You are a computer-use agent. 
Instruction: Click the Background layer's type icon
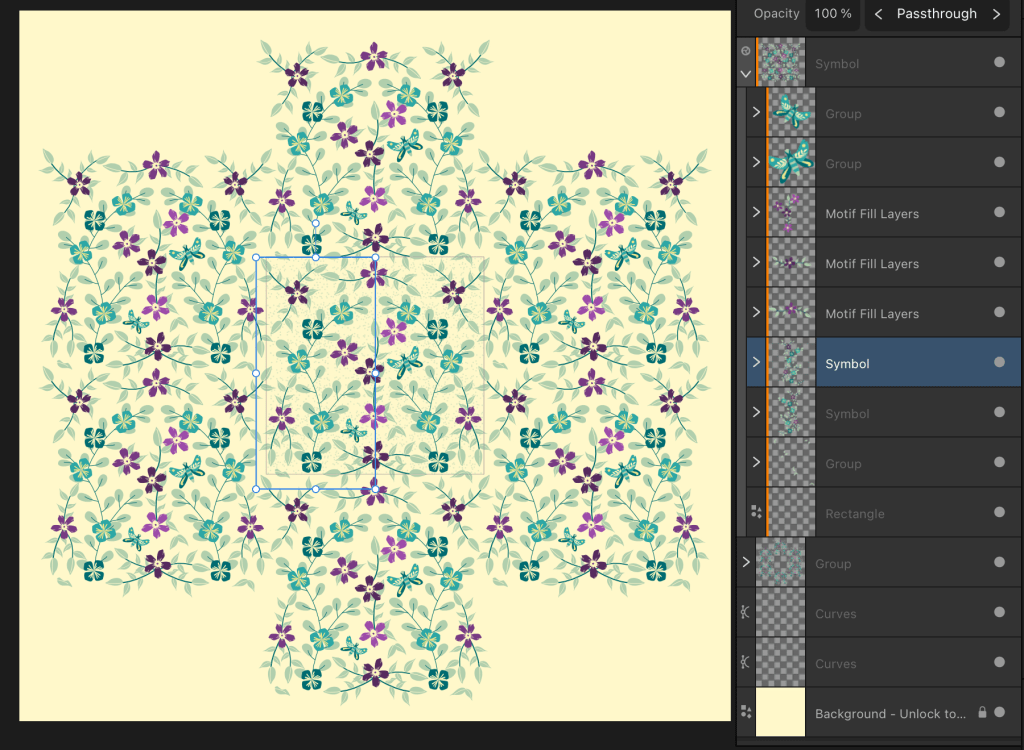pos(745,713)
